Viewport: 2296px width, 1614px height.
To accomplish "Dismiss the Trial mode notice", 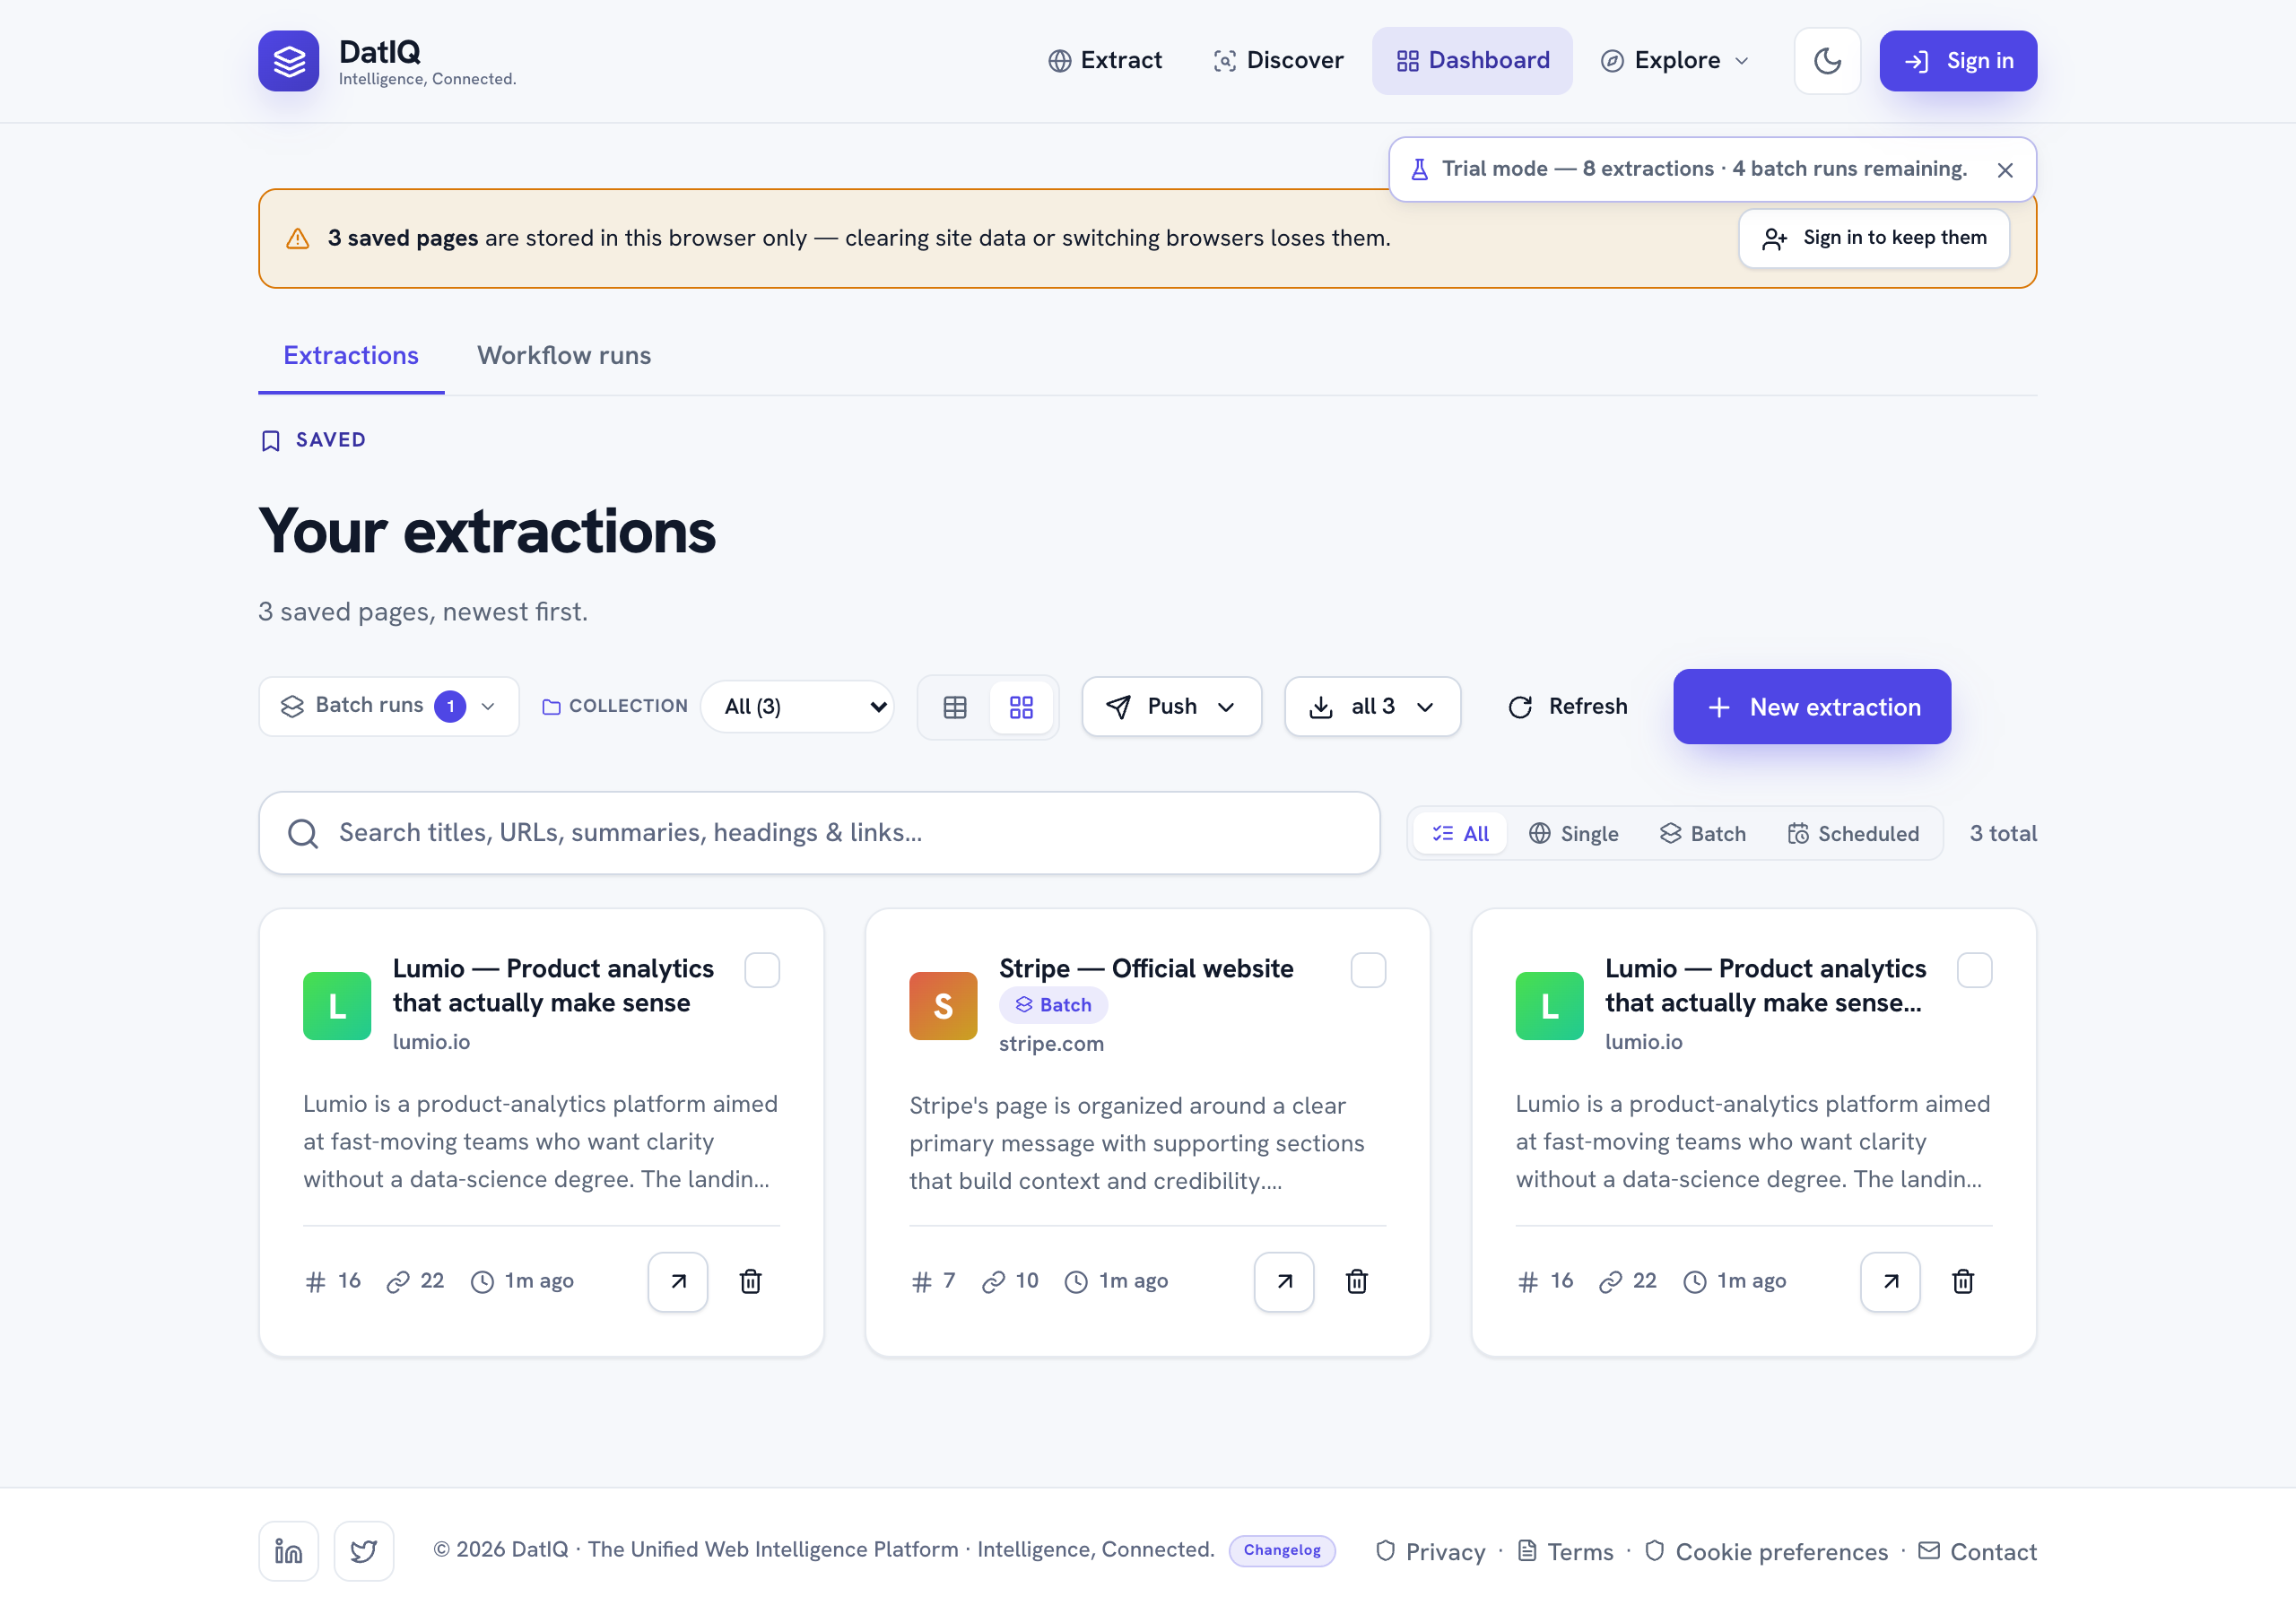I will click(2004, 170).
